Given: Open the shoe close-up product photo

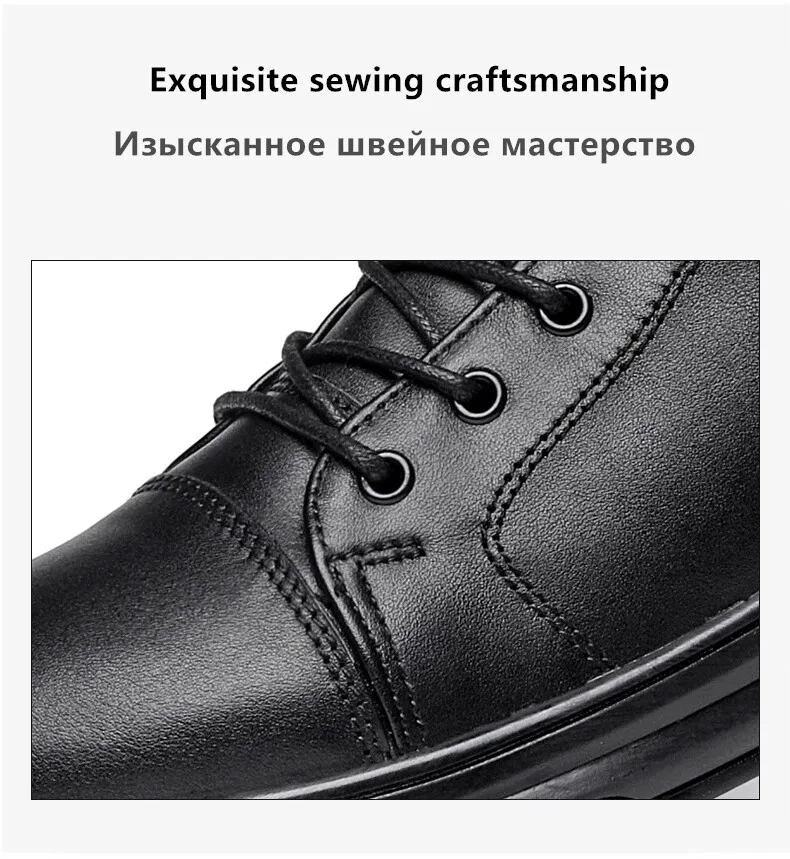Looking at the screenshot, I should coord(395,530).
